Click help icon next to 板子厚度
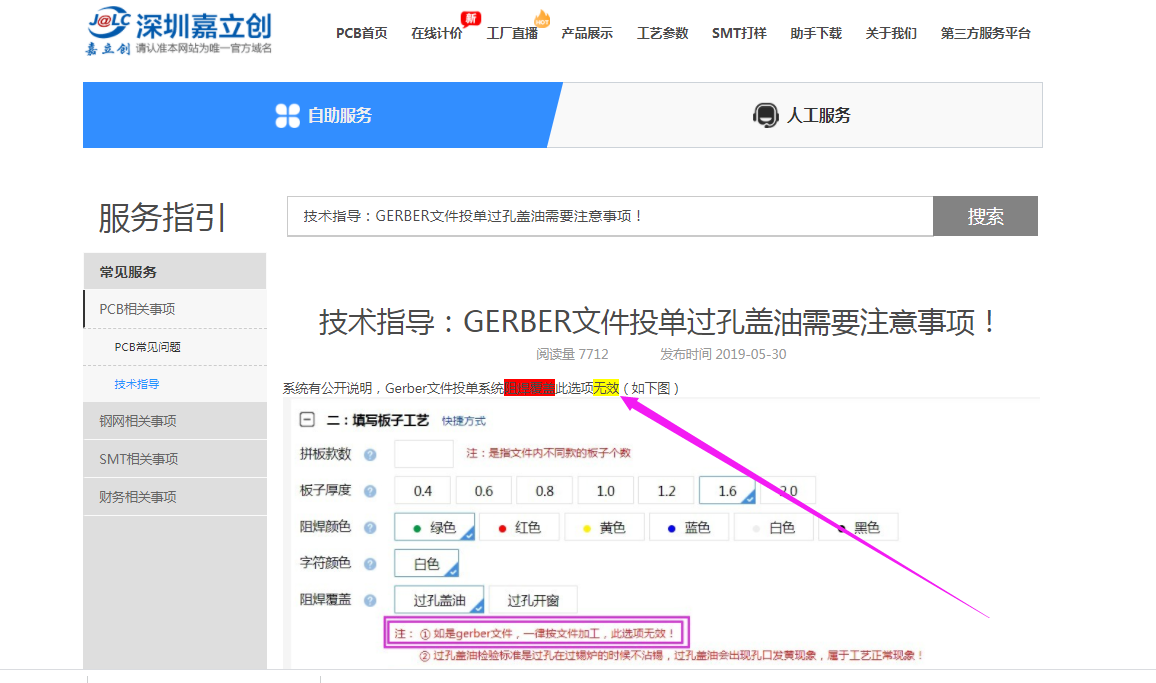 [370, 491]
